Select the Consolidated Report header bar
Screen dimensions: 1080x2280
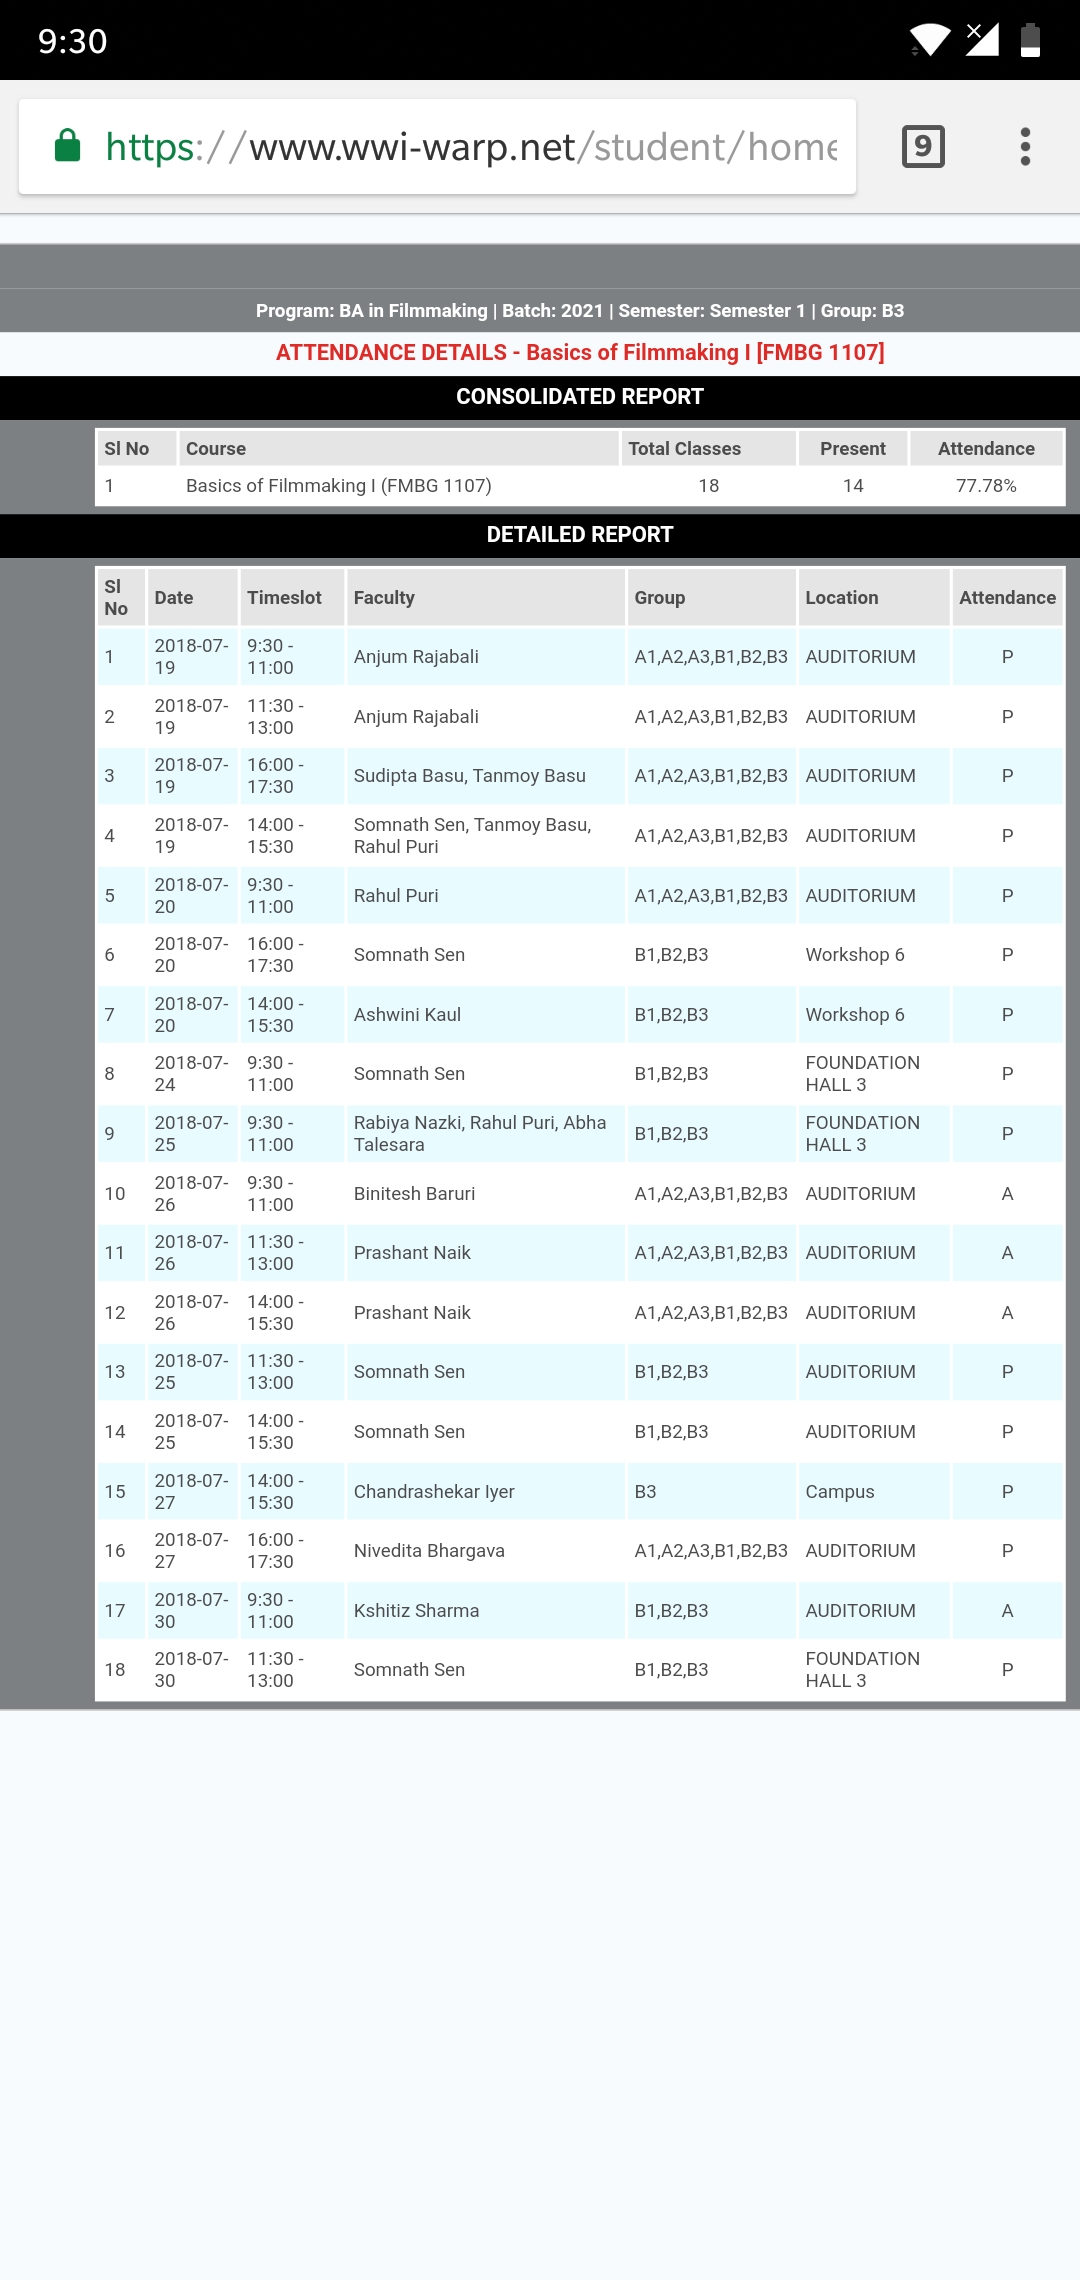click(x=580, y=397)
